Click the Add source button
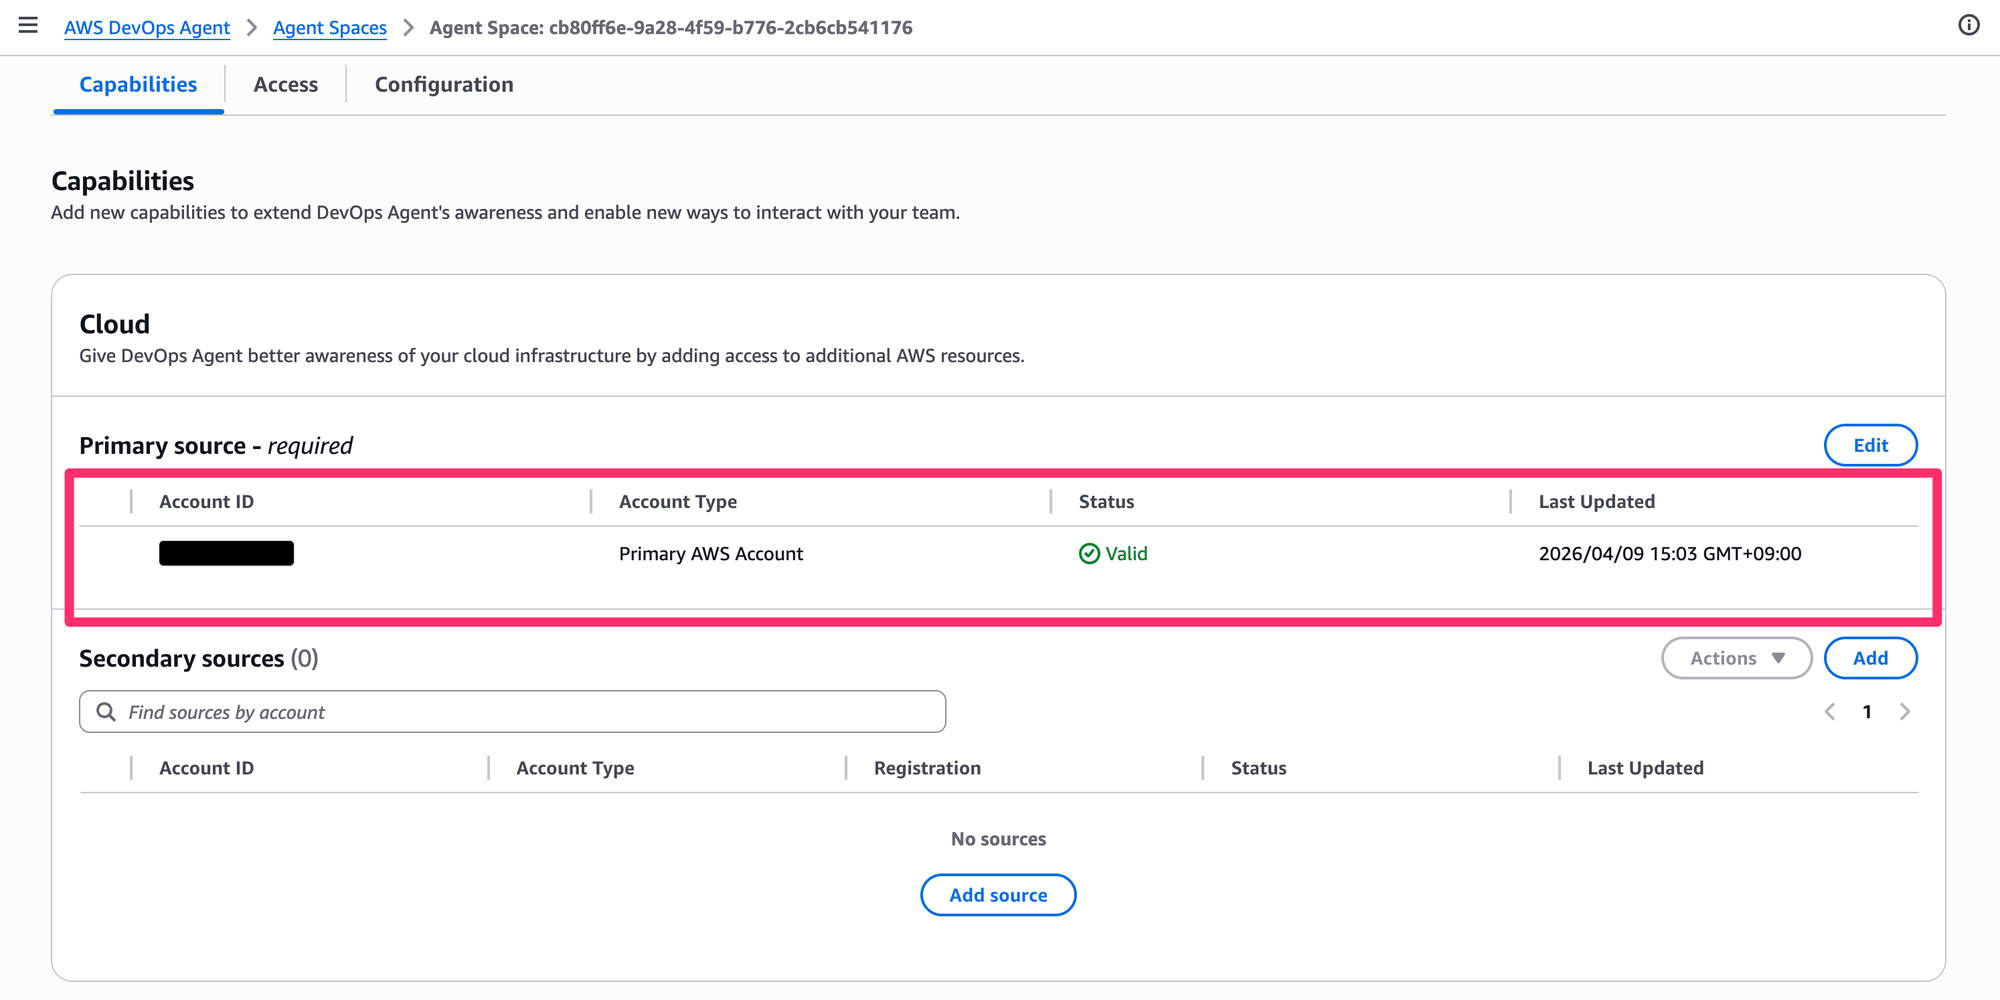The width and height of the screenshot is (2000, 1000). pos(998,895)
